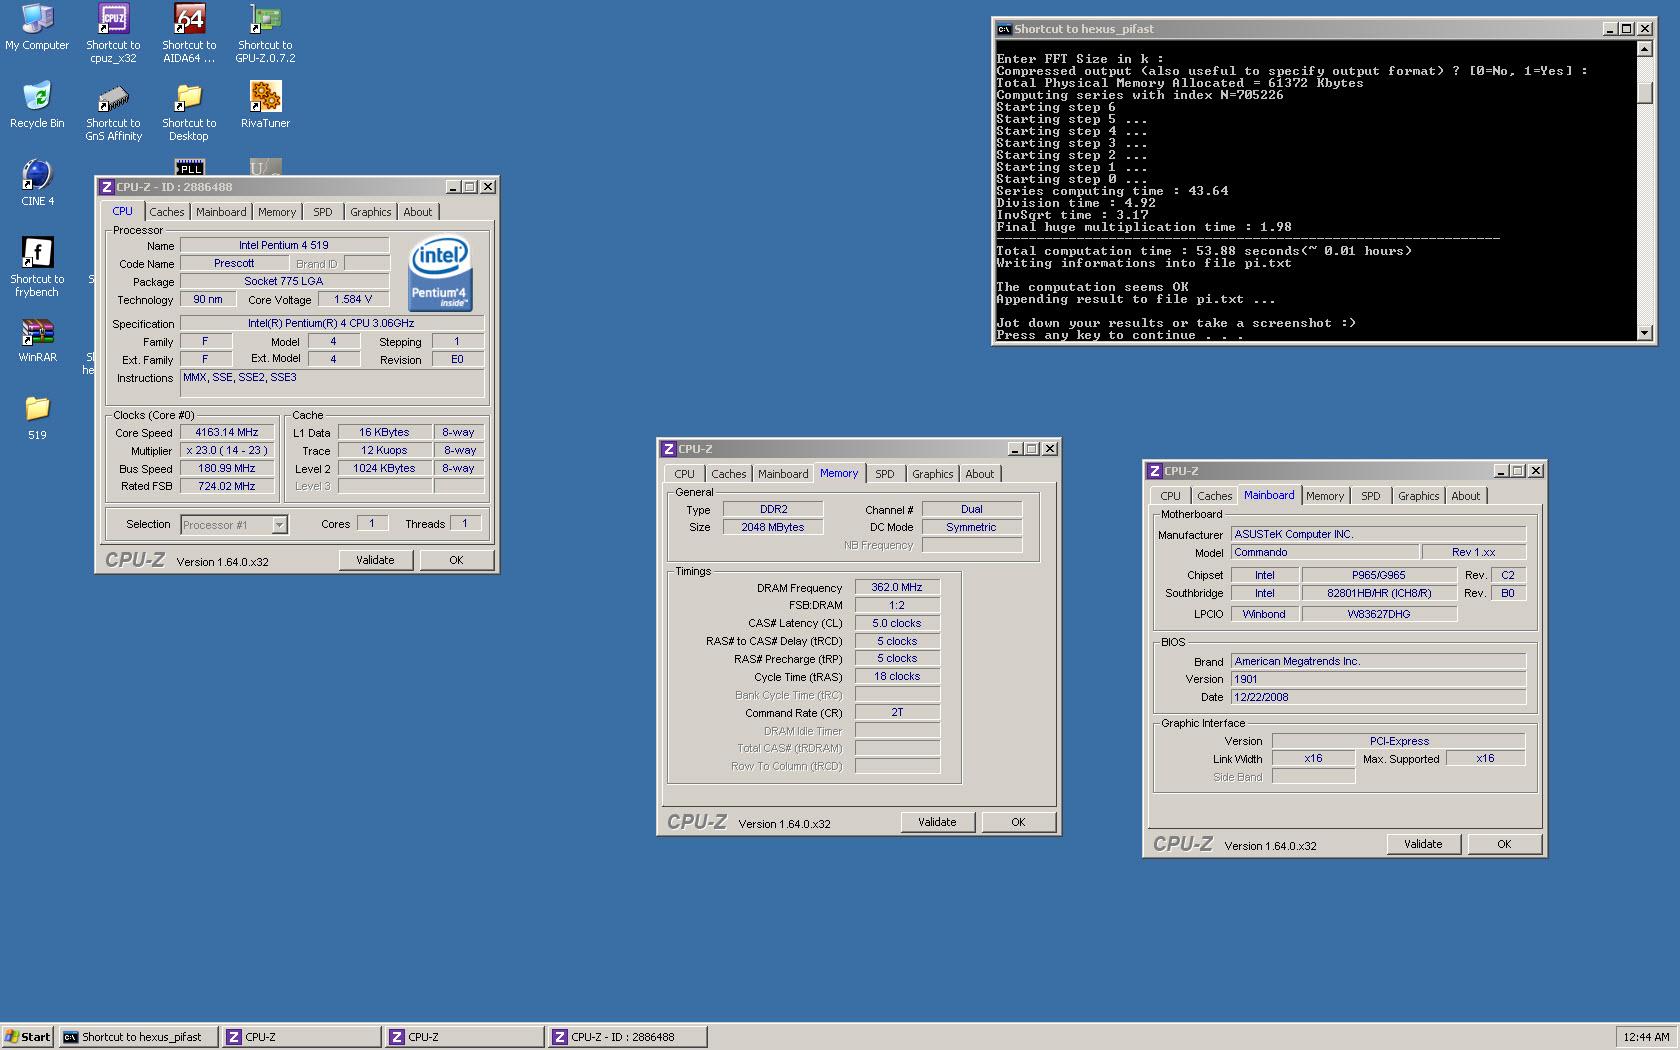
Task: Click the pifast console scrollbar thumb
Action: coord(1644,92)
